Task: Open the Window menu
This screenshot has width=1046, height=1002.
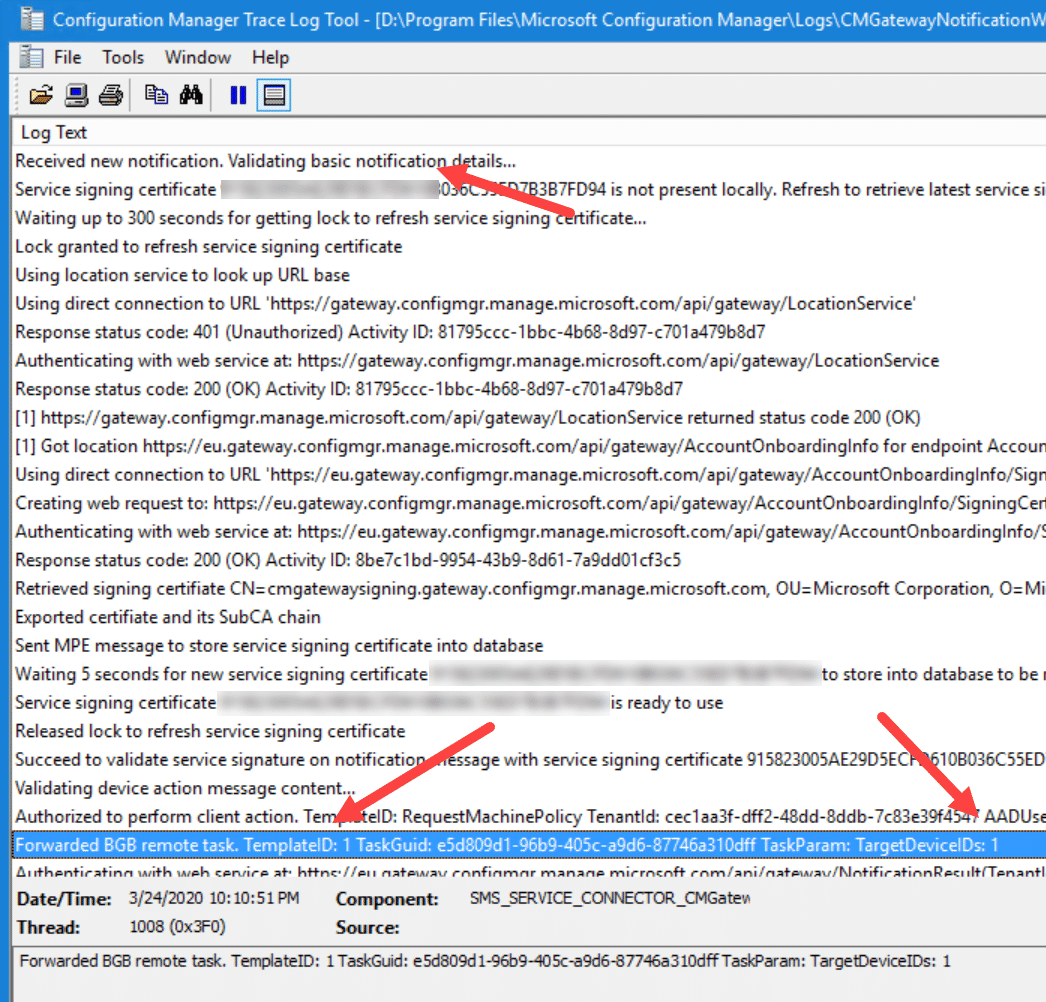Action: click(198, 57)
